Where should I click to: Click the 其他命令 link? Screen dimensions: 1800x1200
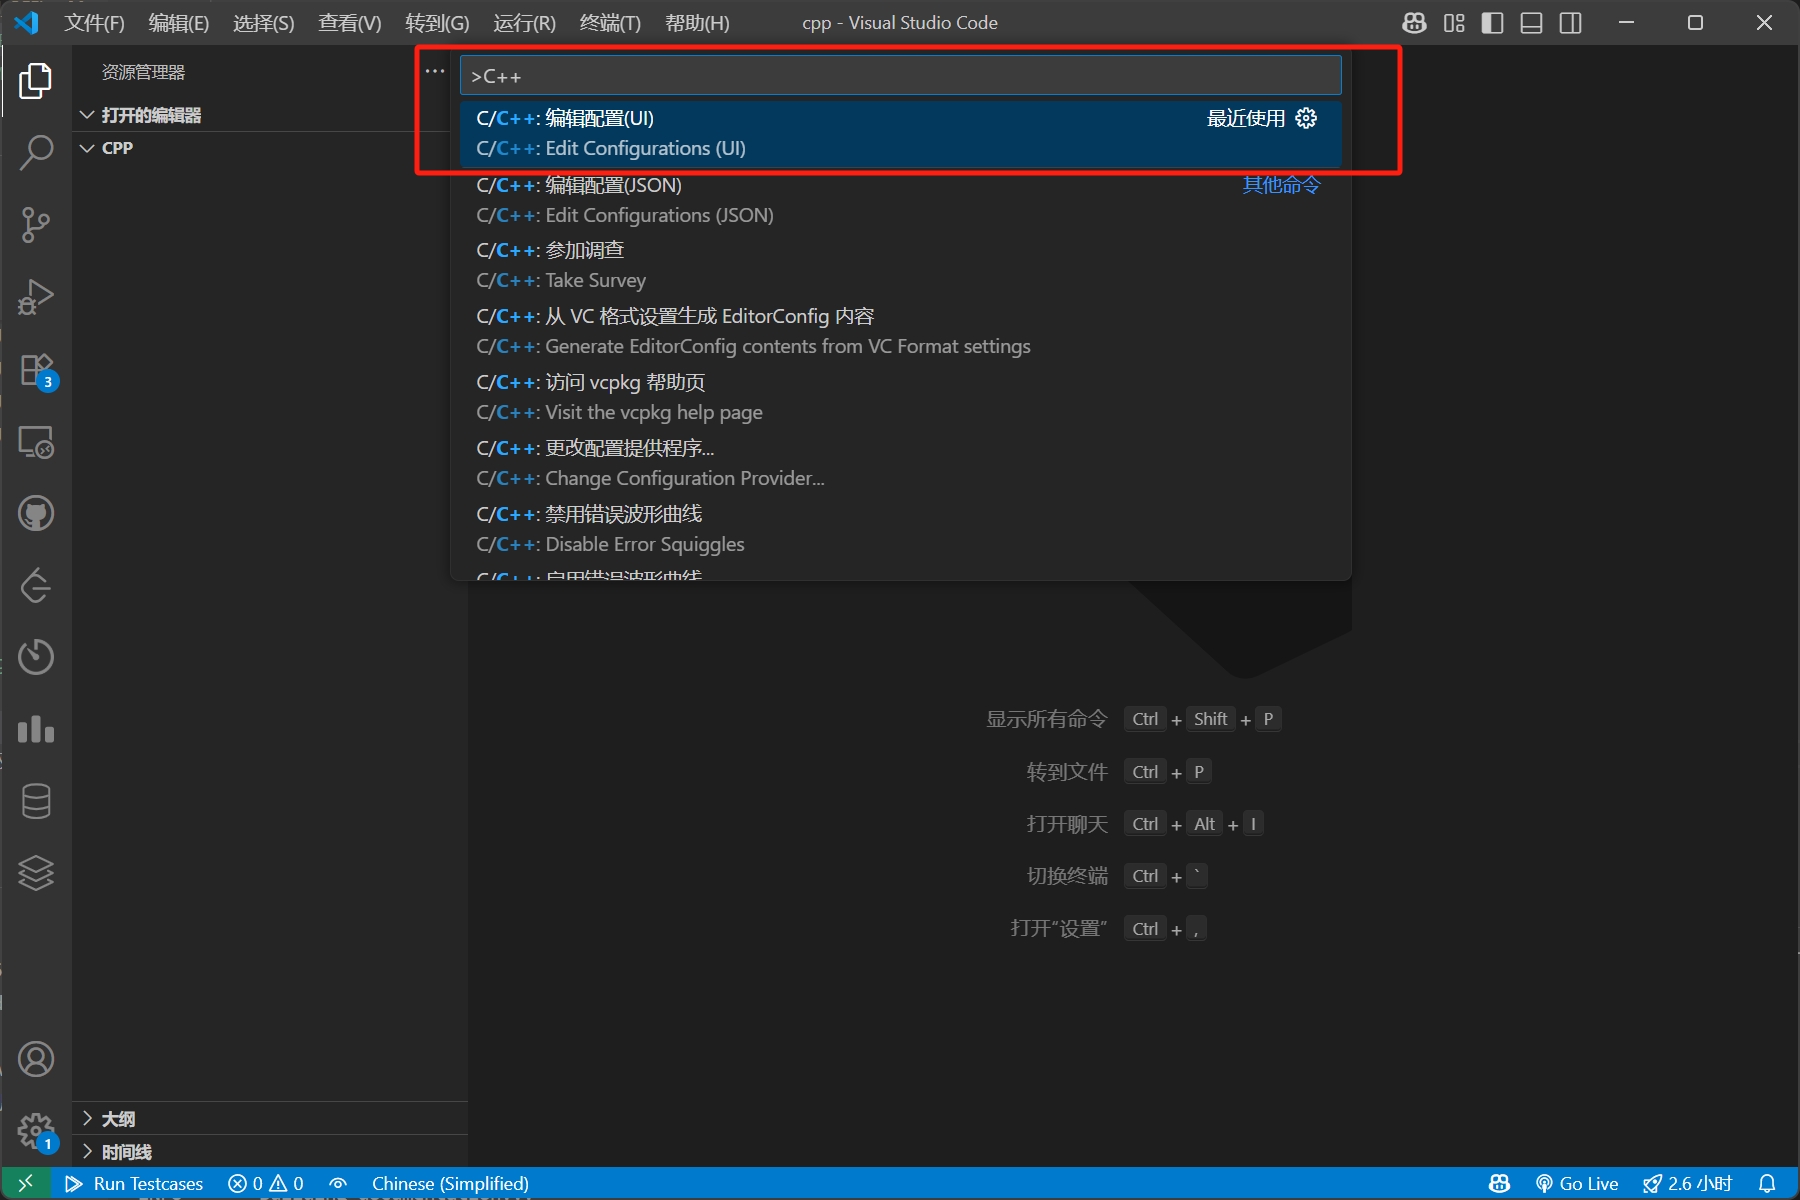pyautogui.click(x=1280, y=184)
